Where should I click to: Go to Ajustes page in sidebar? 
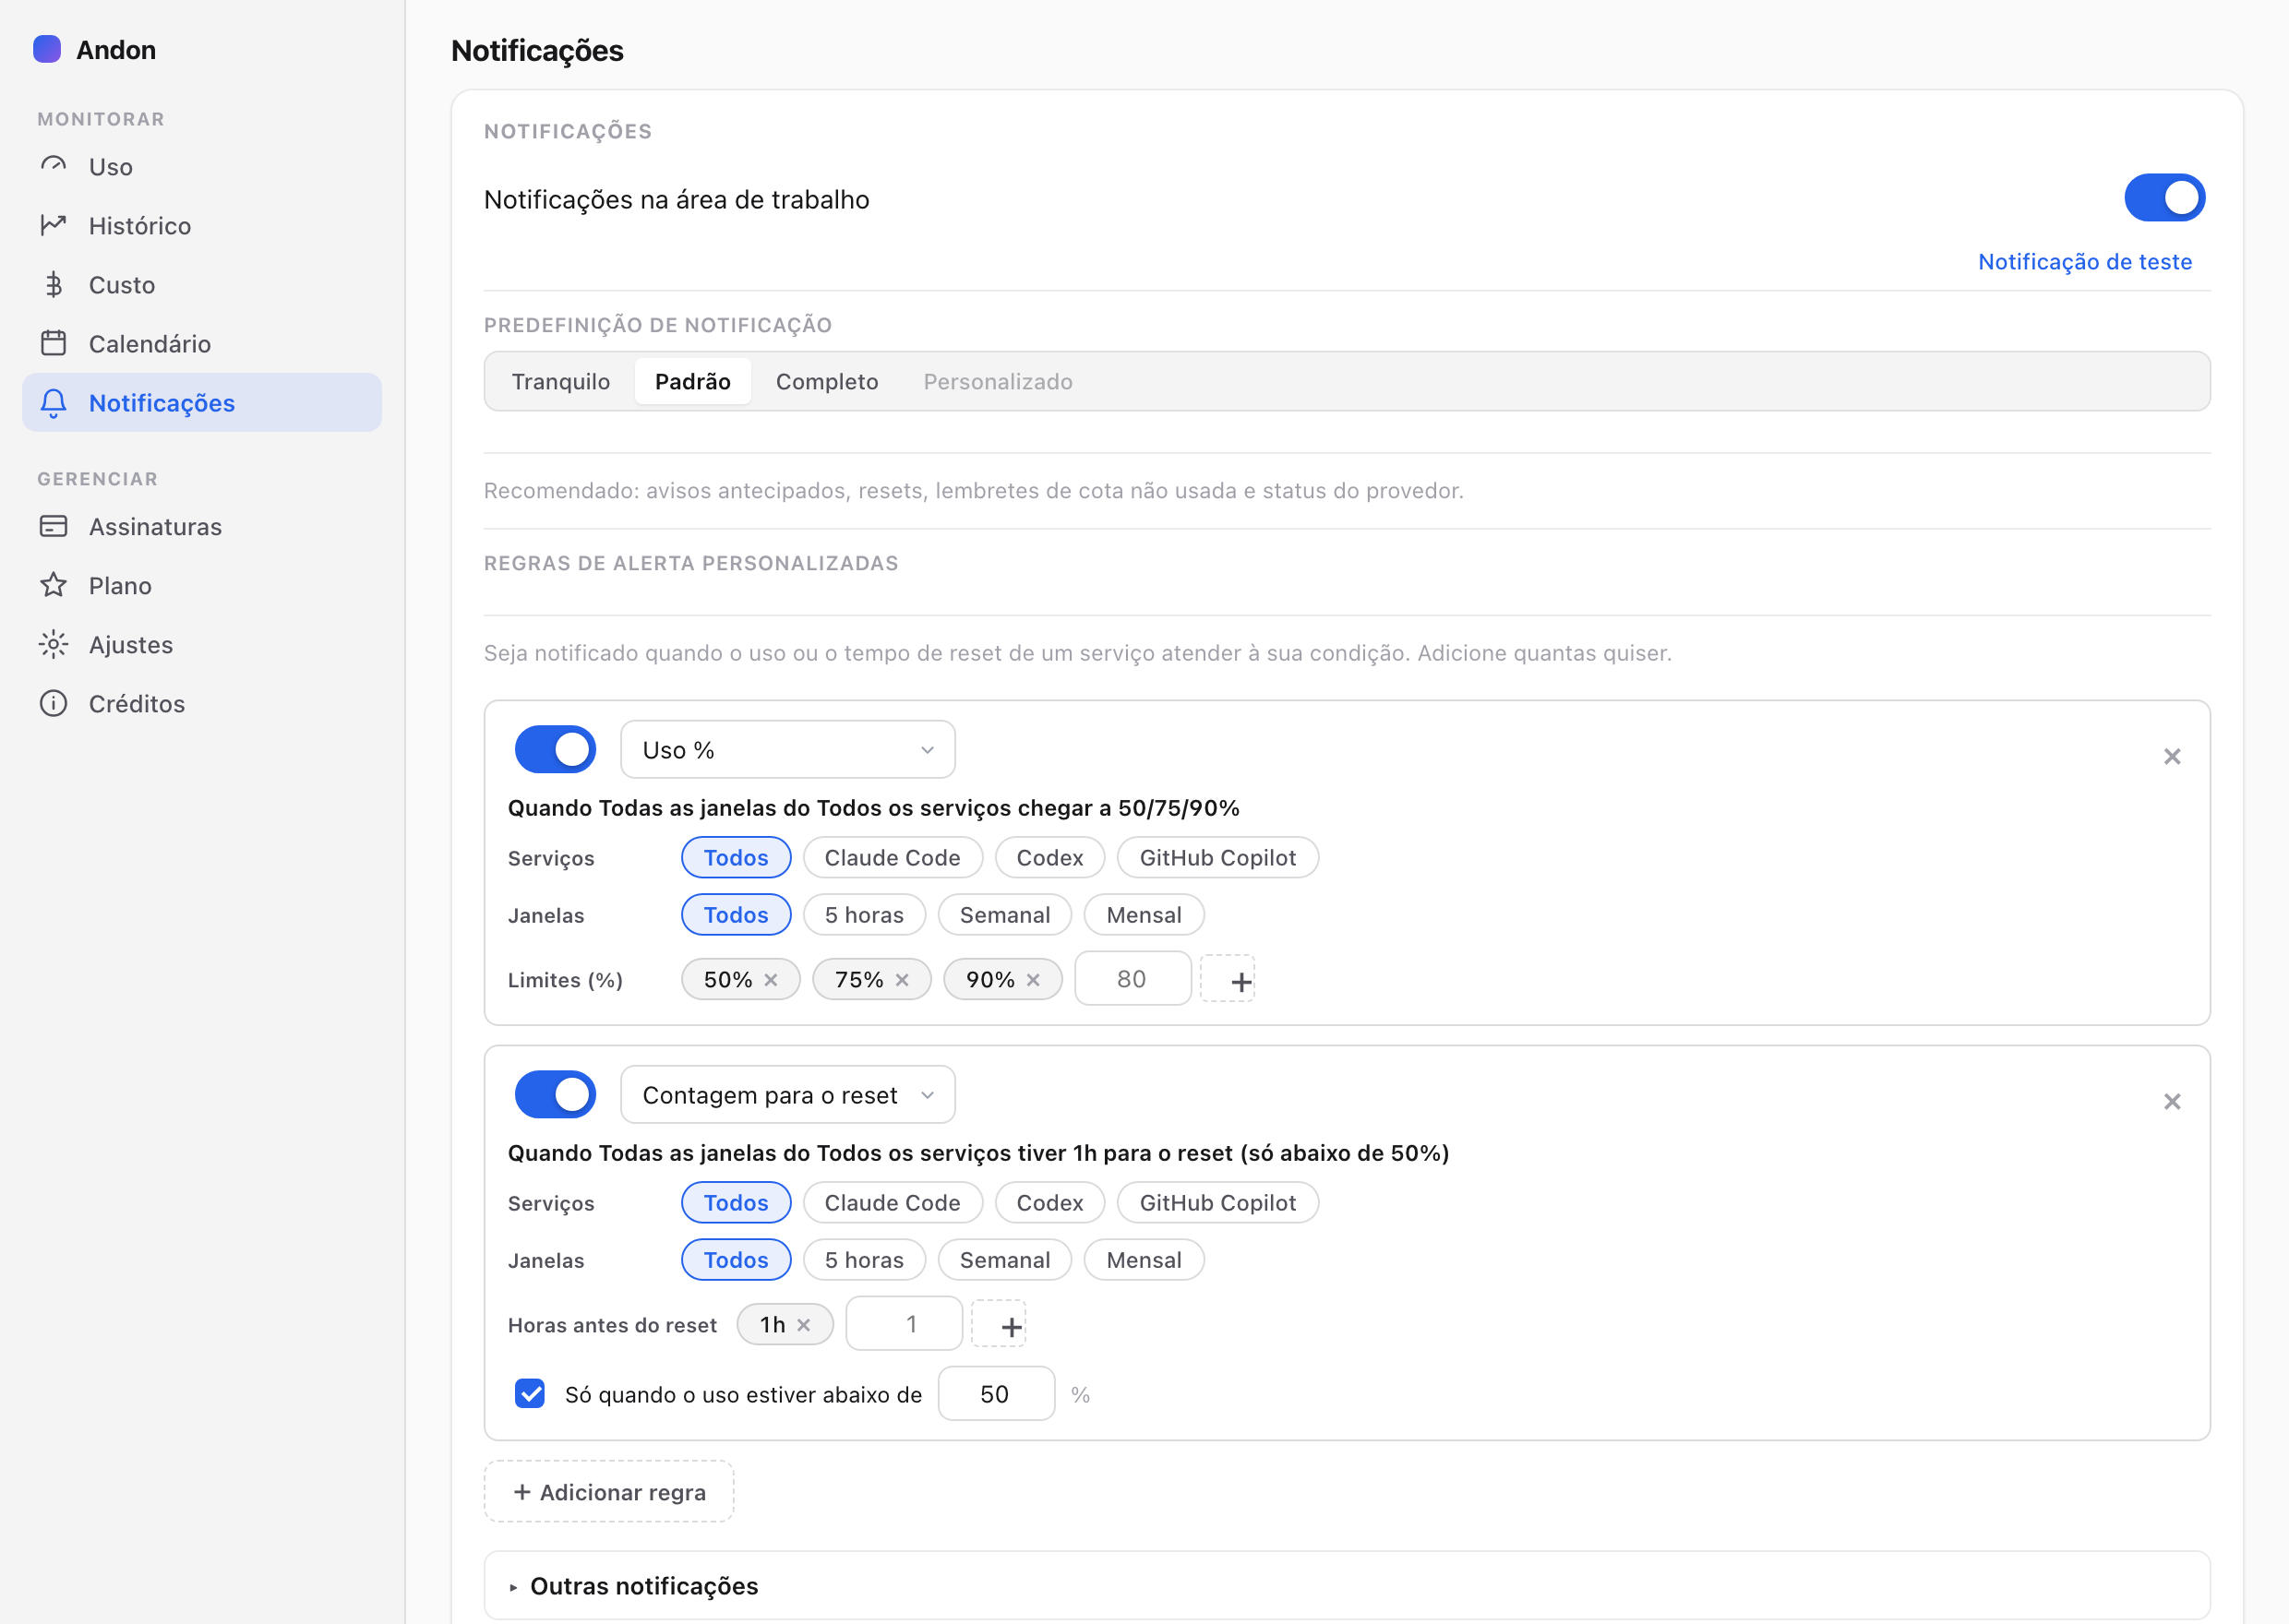click(202, 644)
